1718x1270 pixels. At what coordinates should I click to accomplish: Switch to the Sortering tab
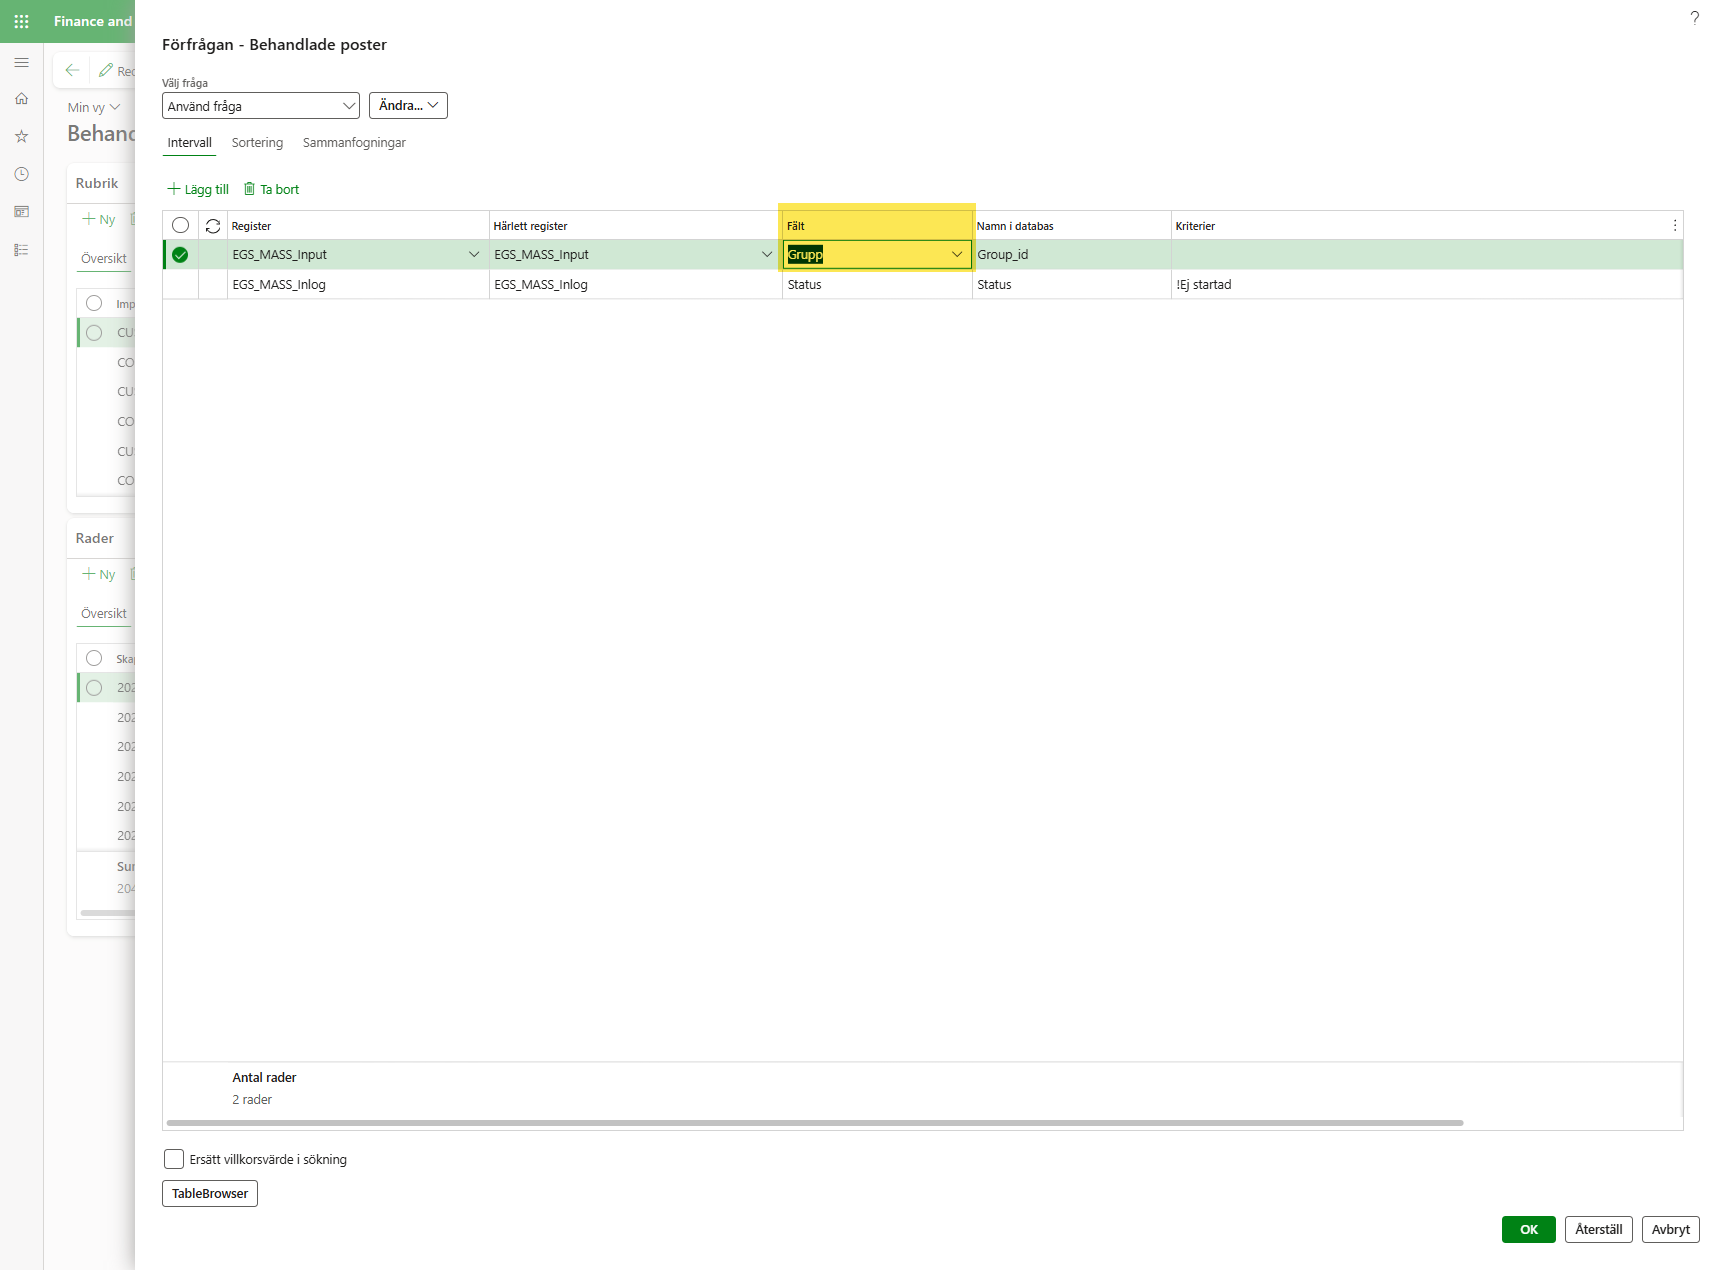coord(257,143)
